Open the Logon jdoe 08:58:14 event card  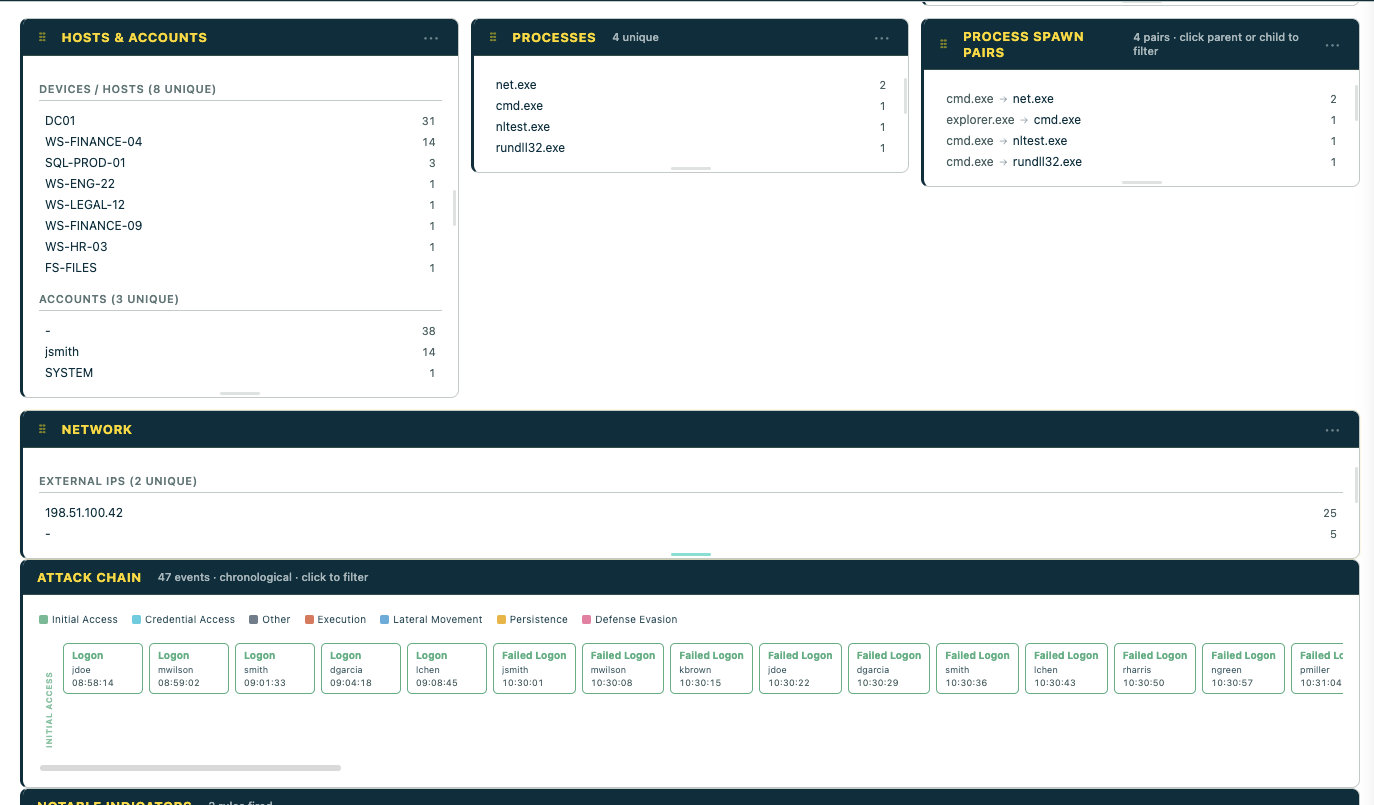coord(103,668)
